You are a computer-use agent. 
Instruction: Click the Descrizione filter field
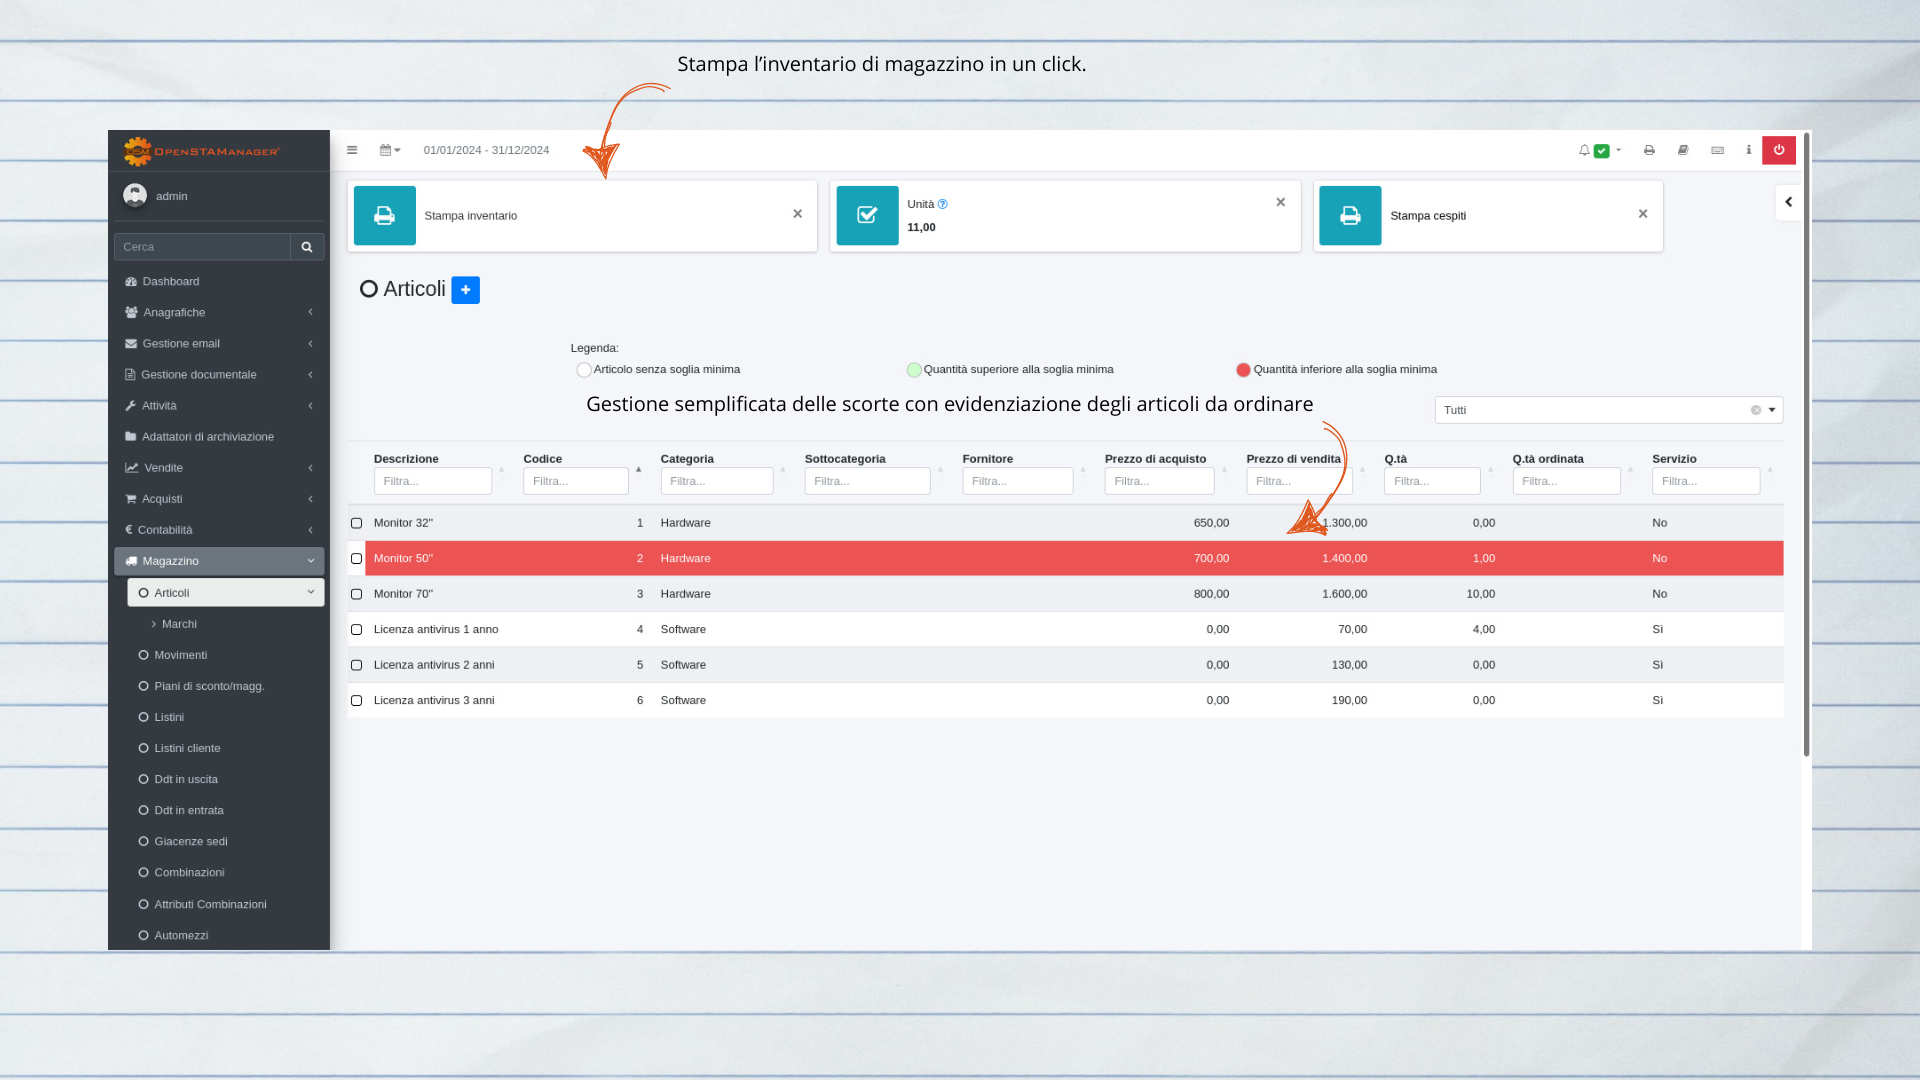click(433, 481)
